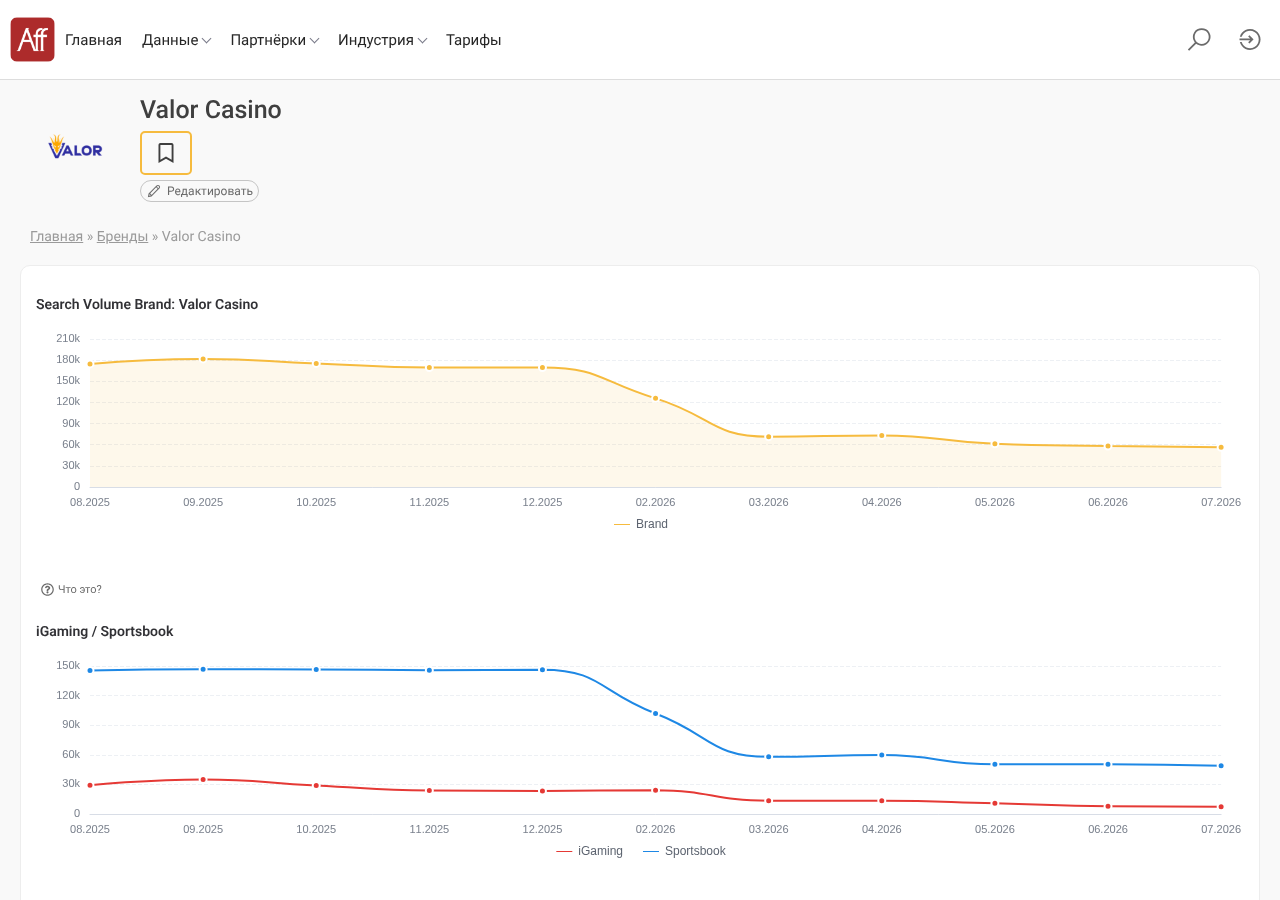
Task: Click the Valor brand logo image
Action: [75, 148]
